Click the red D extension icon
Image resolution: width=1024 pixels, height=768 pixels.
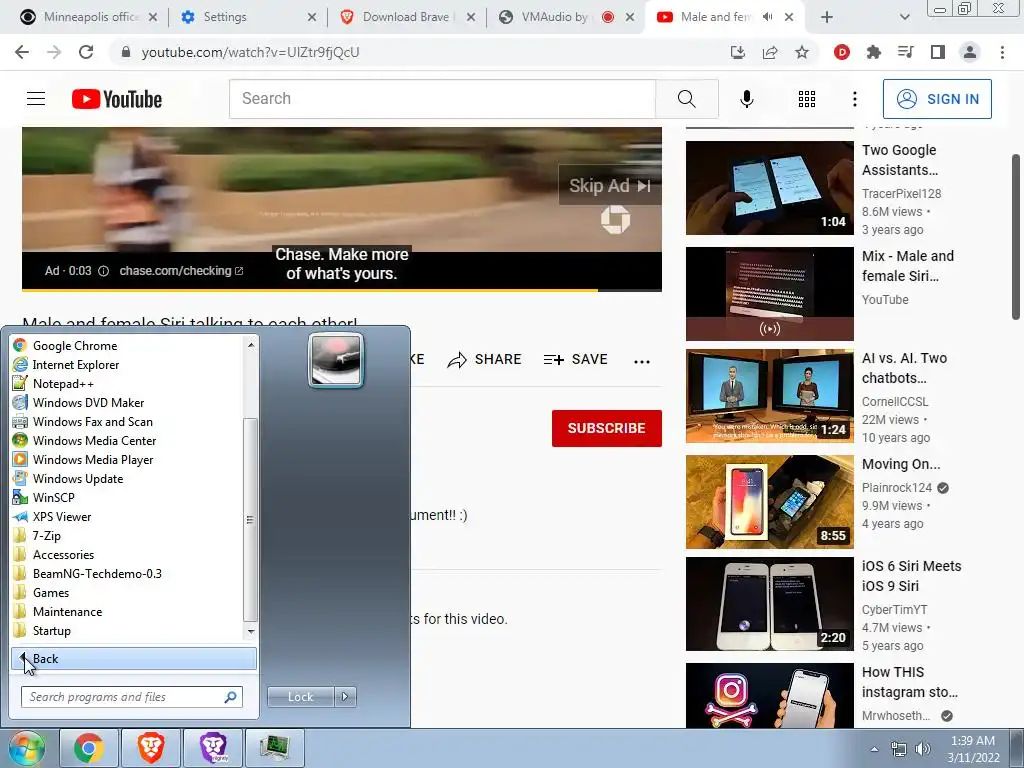tap(842, 52)
